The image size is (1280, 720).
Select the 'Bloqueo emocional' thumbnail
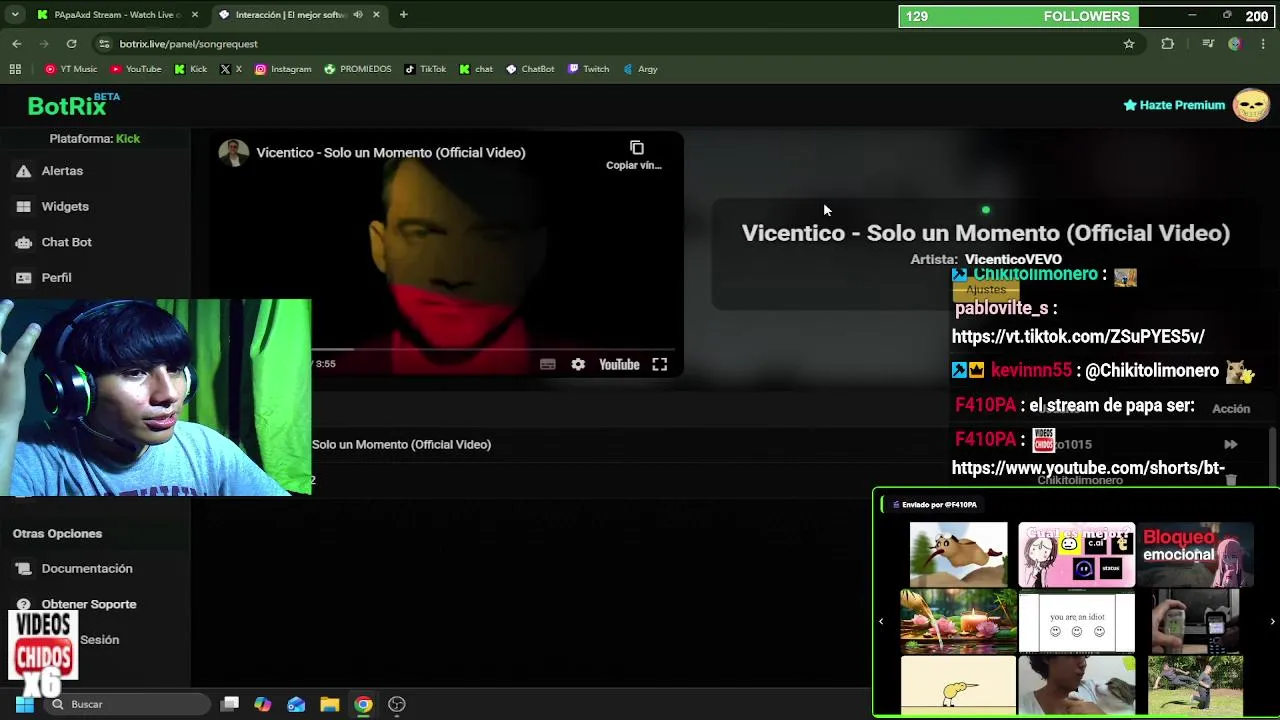tap(1195, 554)
